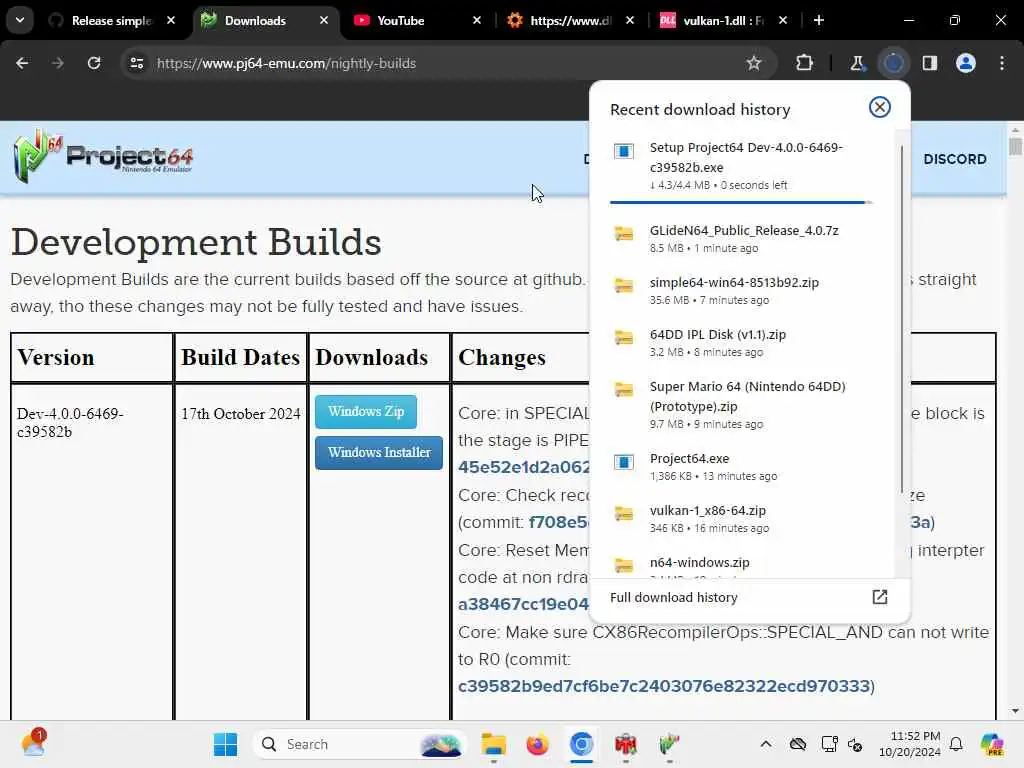The height and width of the screenshot is (768, 1024).
Task: Open Setup Project64 Dev-4.0.0-6469 download entry
Action: (742, 165)
